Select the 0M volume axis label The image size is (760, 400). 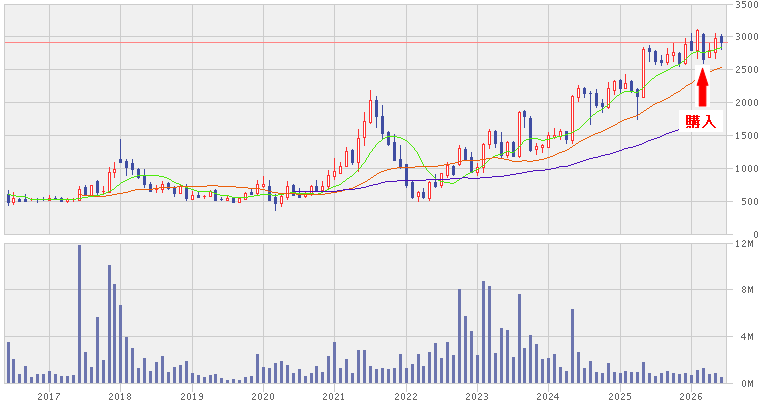point(747,384)
